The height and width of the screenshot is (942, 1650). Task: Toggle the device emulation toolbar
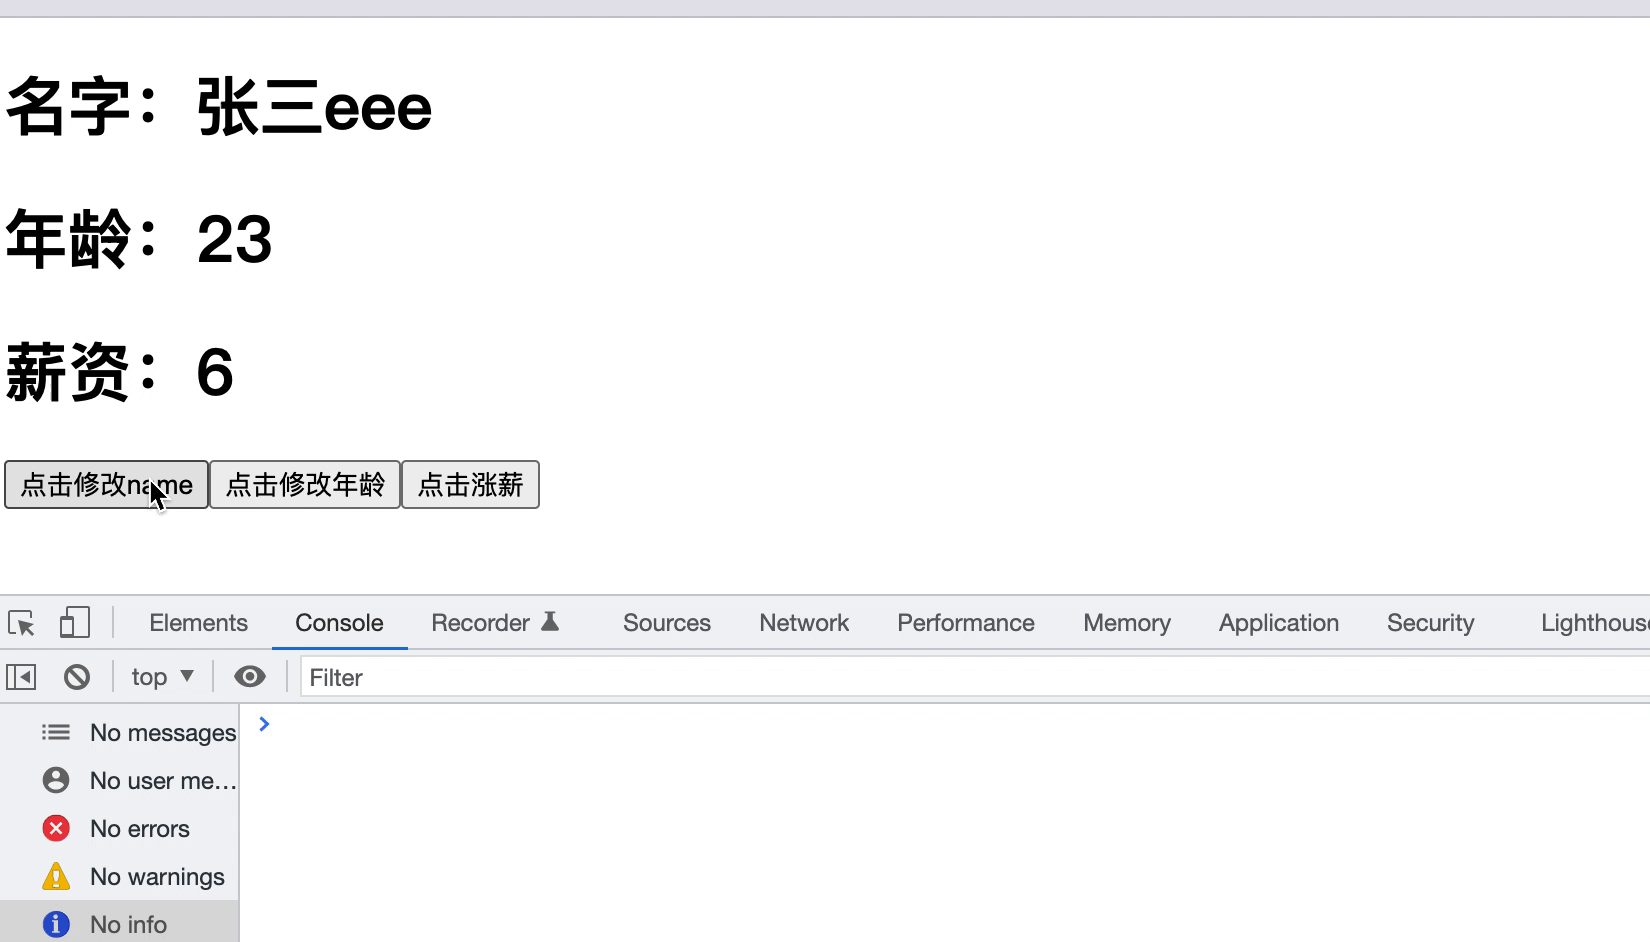[74, 621]
